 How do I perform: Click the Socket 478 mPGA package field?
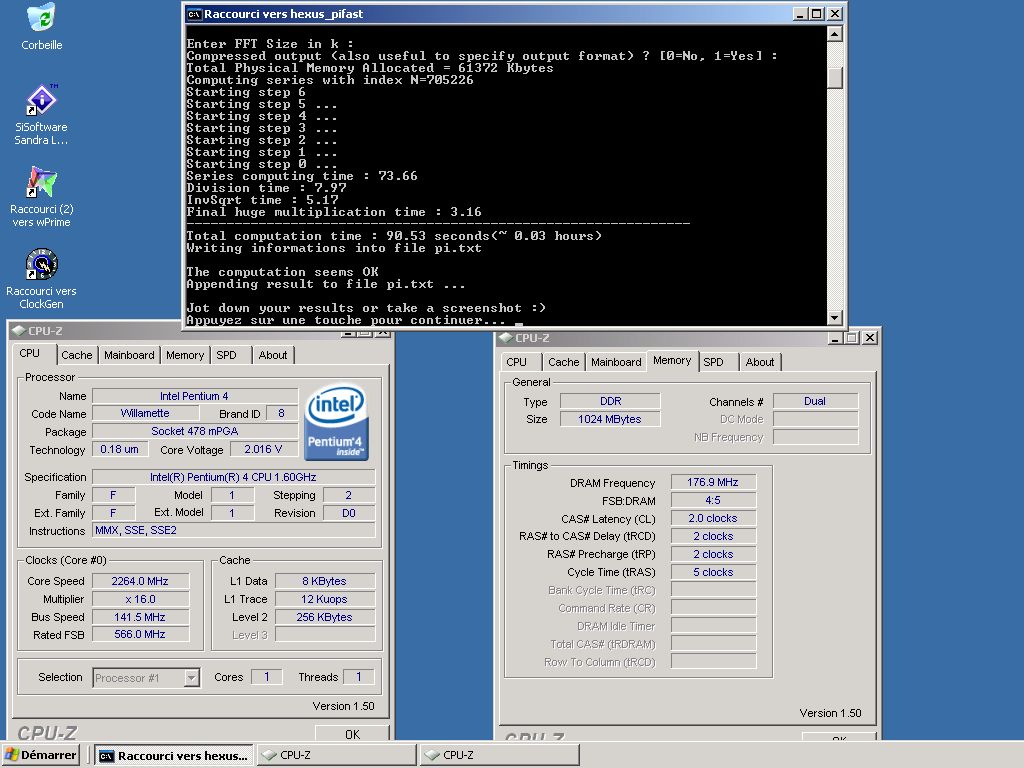point(195,431)
